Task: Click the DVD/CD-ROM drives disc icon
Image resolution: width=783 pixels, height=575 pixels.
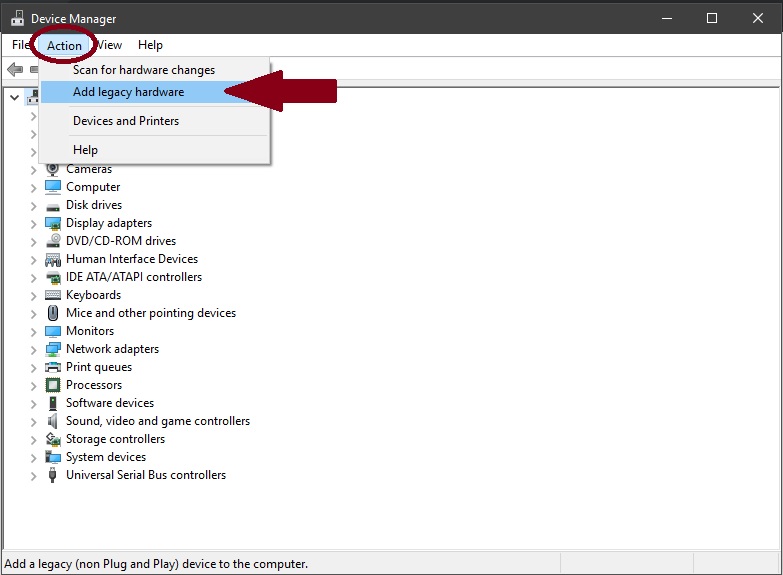Action: tap(53, 241)
